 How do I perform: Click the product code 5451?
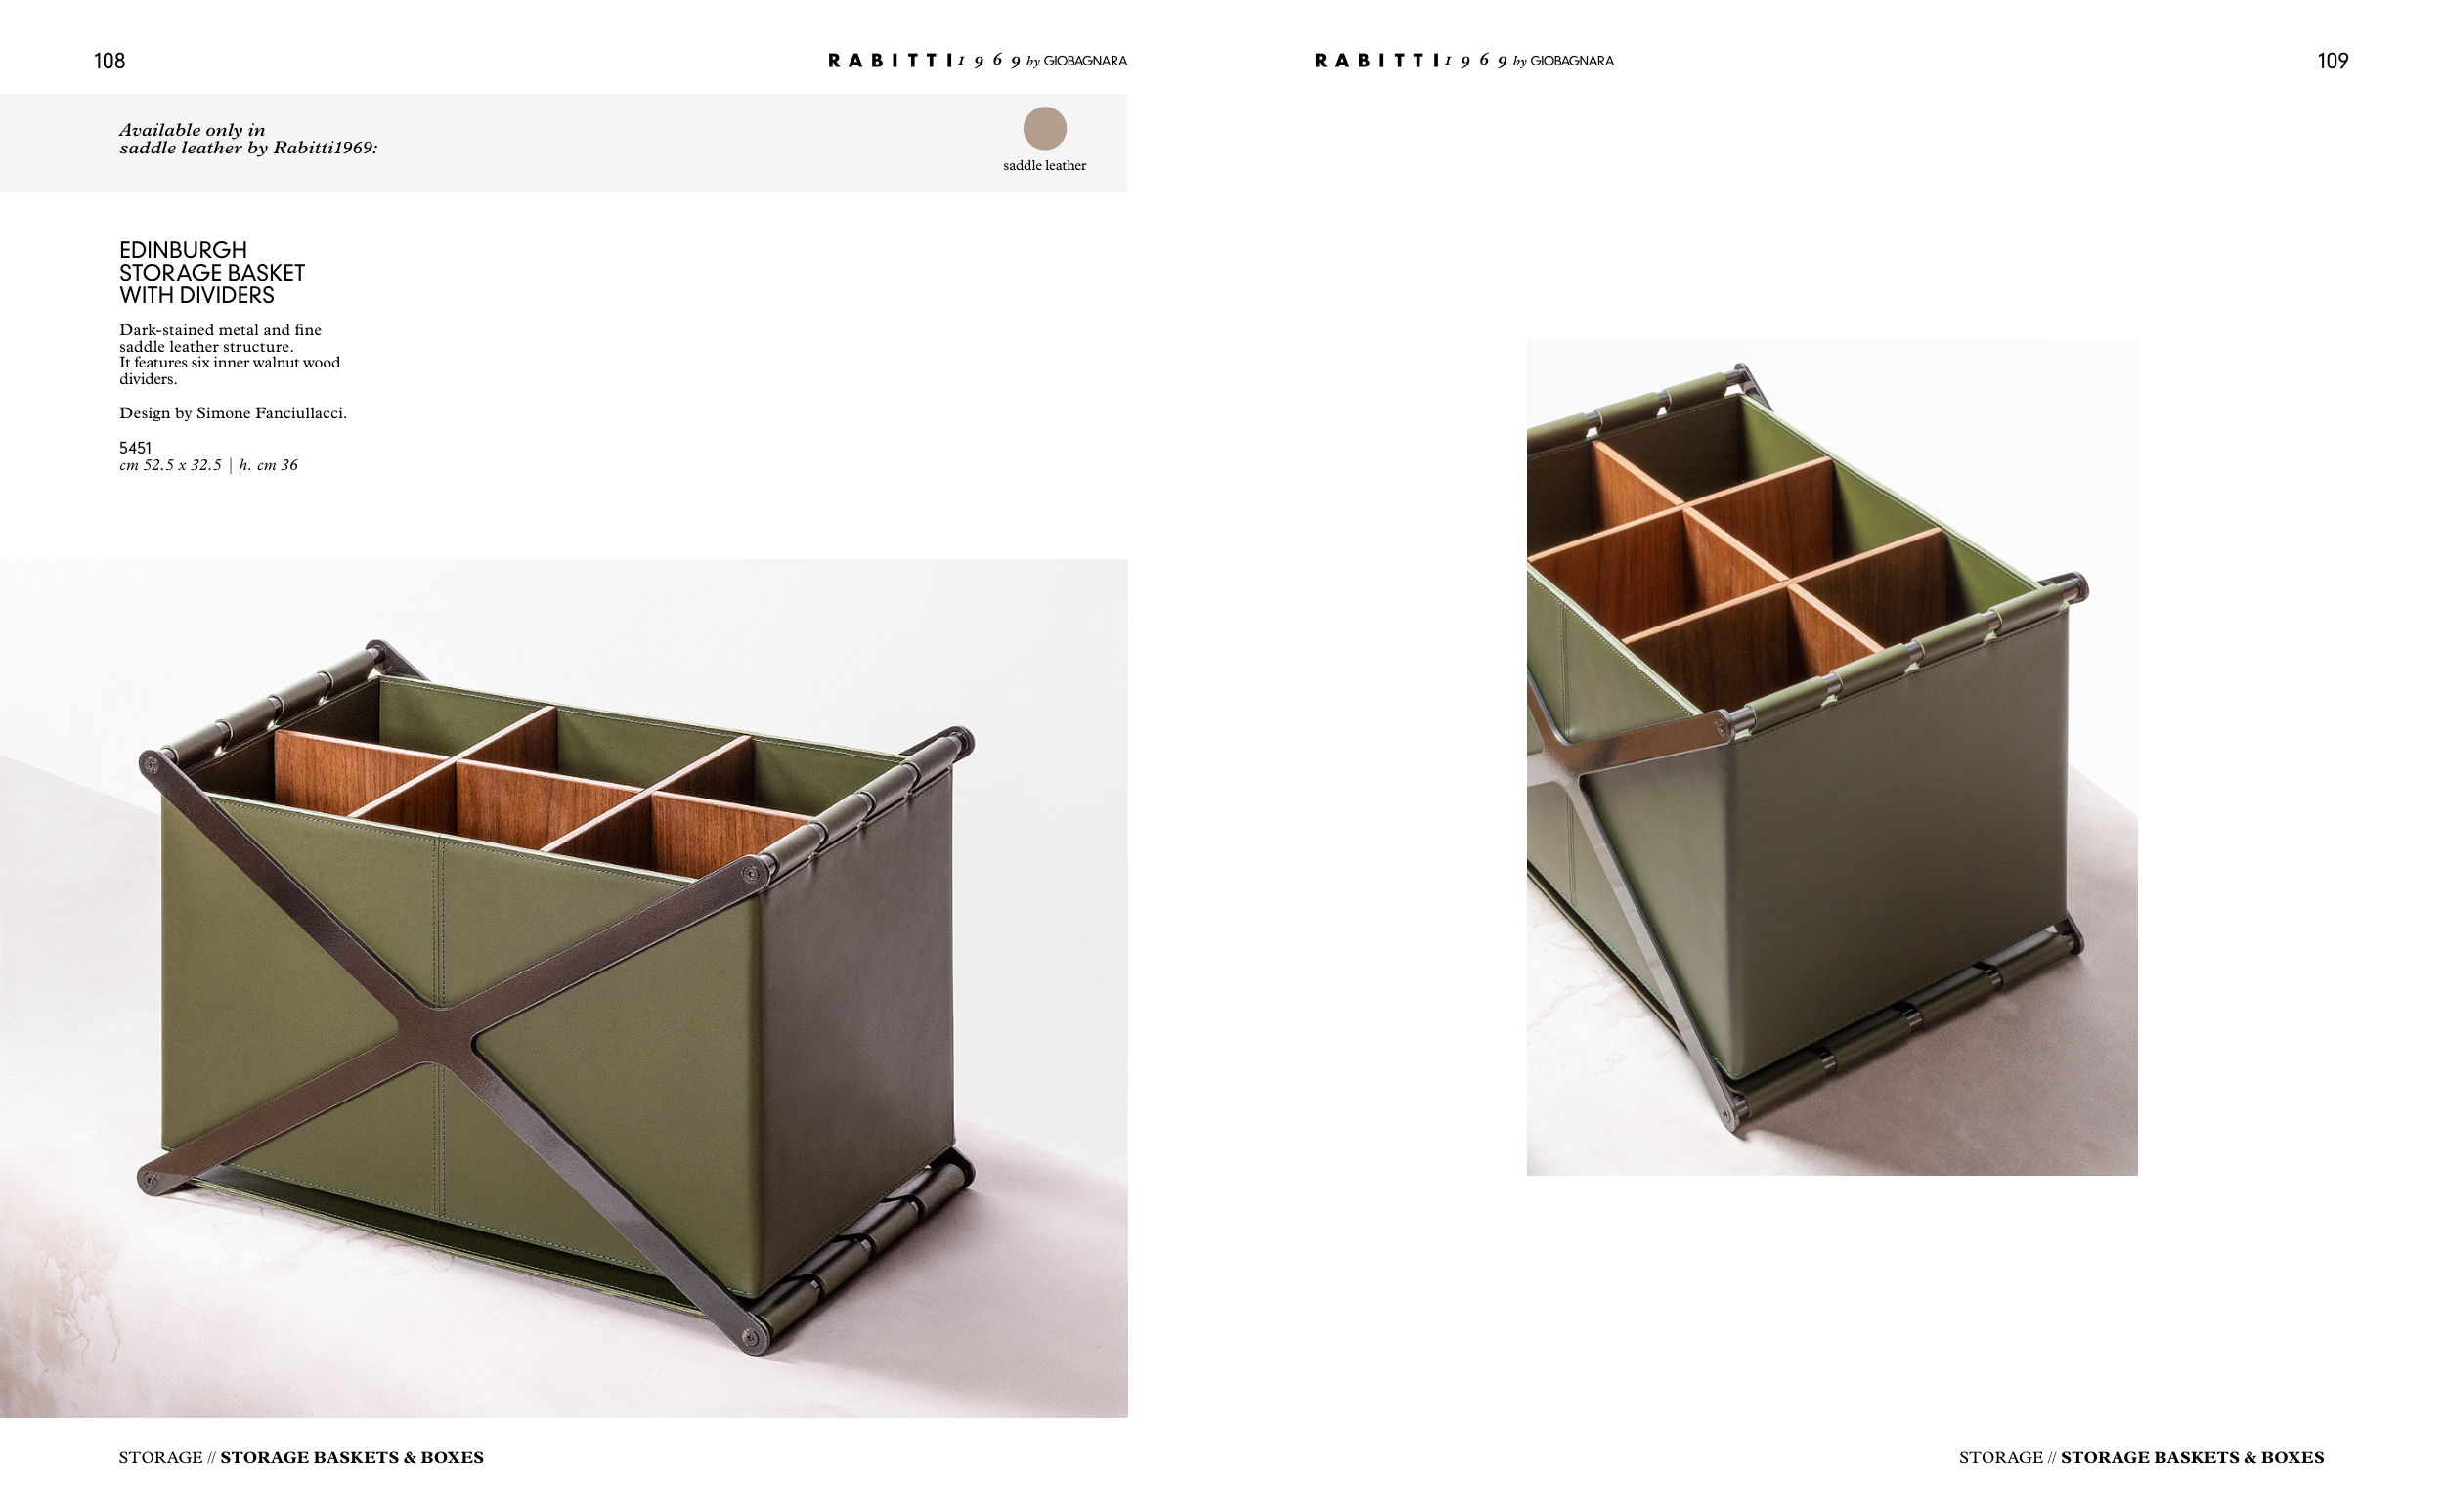(x=135, y=448)
